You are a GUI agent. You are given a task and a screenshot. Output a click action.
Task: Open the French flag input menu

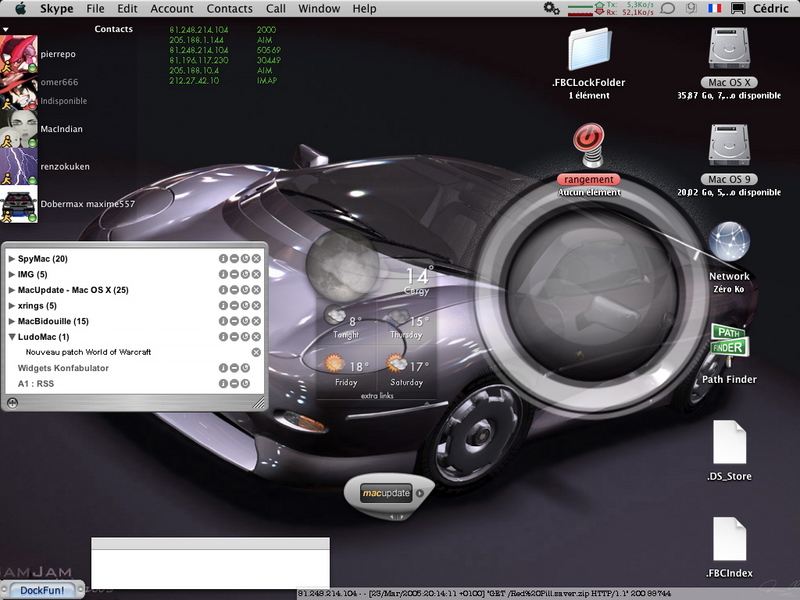click(x=715, y=8)
